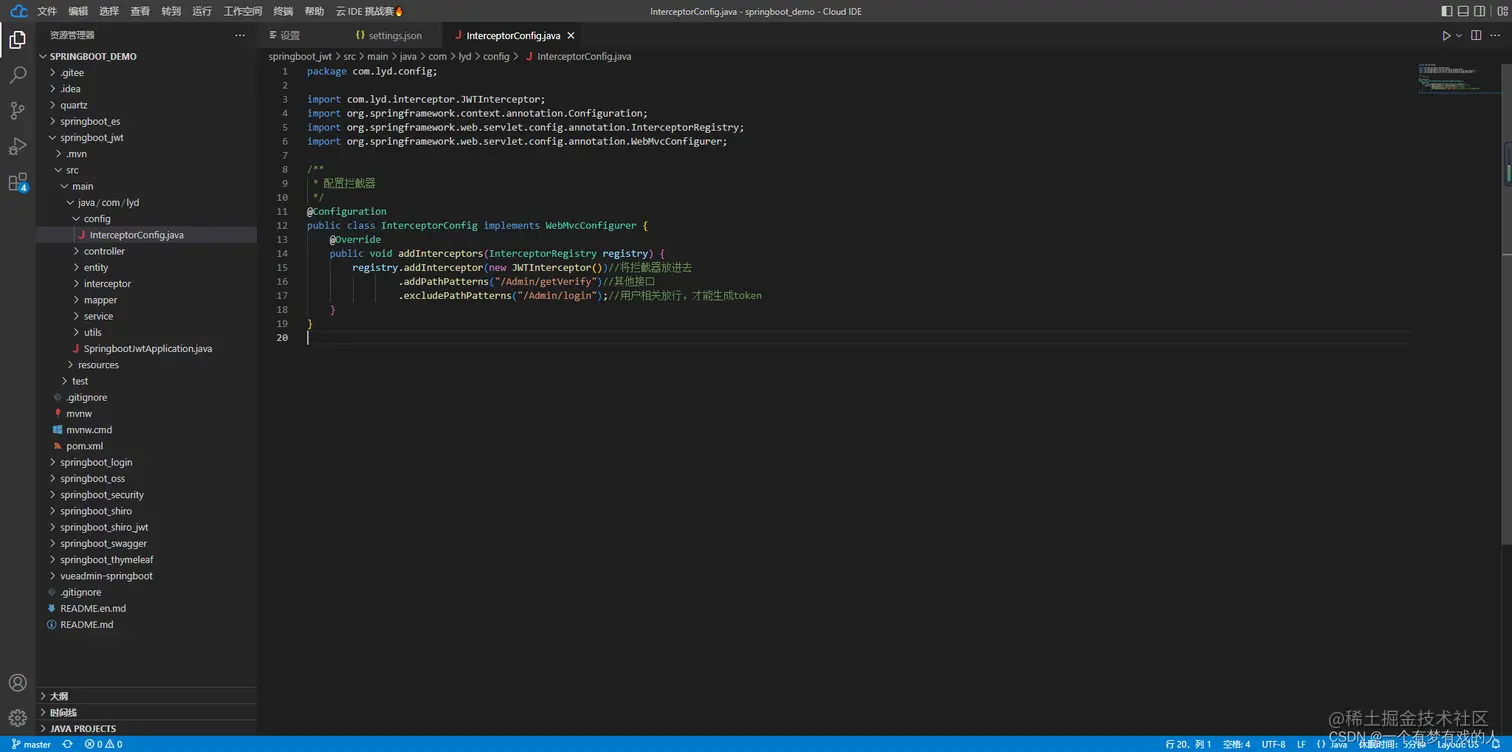Open the 帮助 menu
1512x752 pixels.
coord(314,11)
